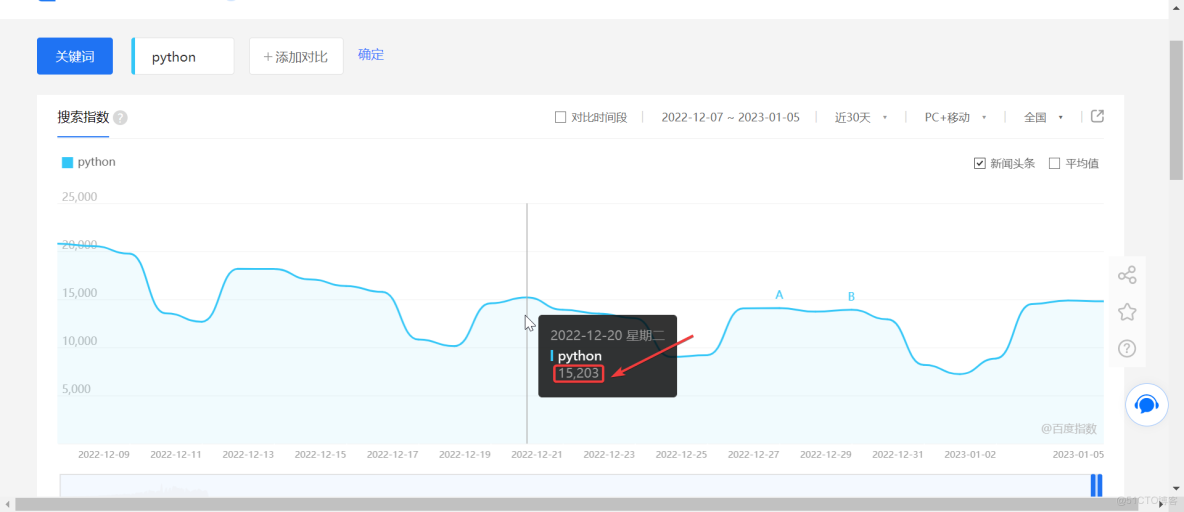The image size is (1184, 512).
Task: Expand the 近30天 time range dropdown
Action: pyautogui.click(x=860, y=117)
